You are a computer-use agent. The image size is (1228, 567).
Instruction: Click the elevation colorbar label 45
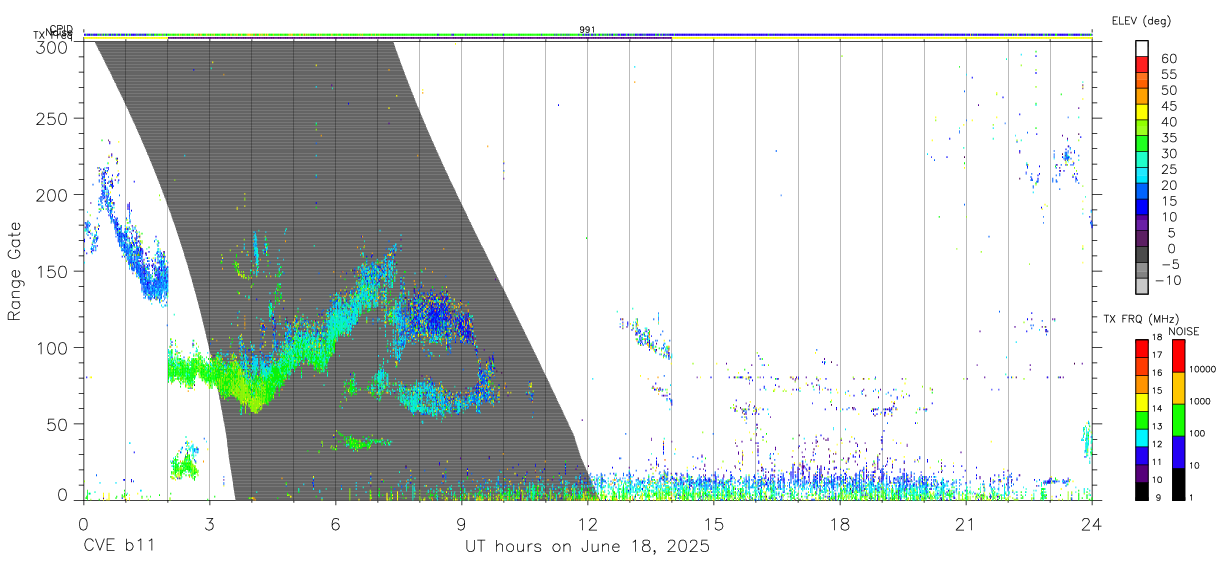pos(1168,106)
